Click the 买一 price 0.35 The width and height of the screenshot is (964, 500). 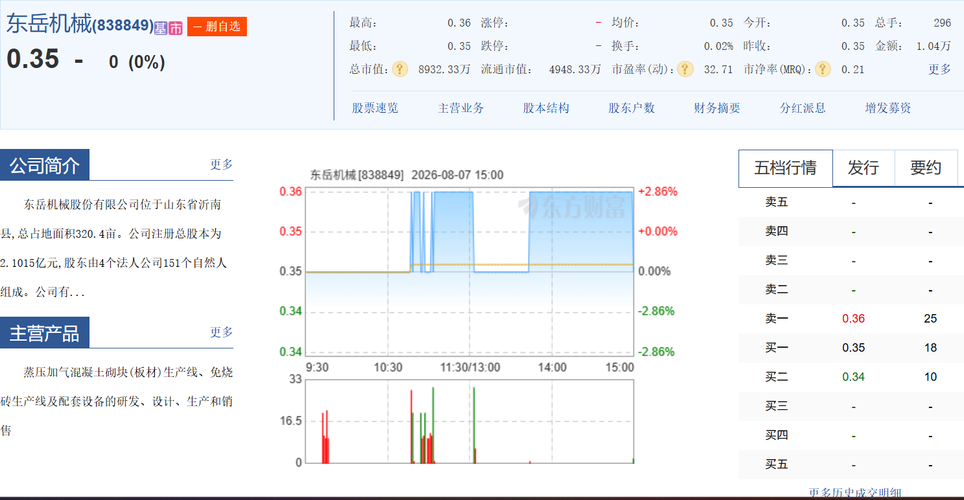pyautogui.click(x=853, y=347)
